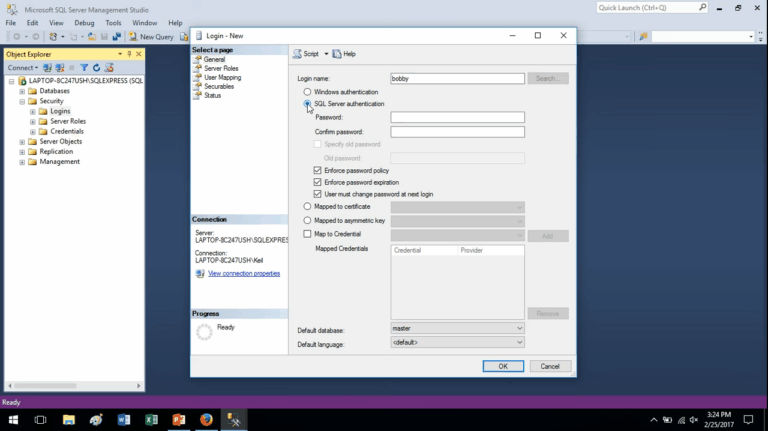The image size is (768, 431).
Task: Click the Windows Start button
Action: (x=13, y=420)
